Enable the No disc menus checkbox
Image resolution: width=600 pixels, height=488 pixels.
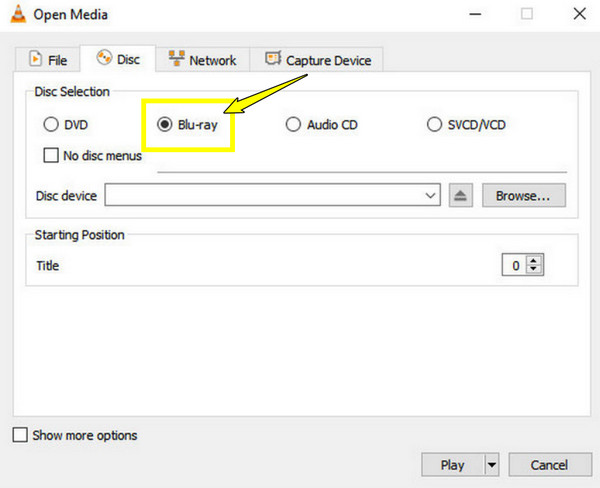pos(51,155)
